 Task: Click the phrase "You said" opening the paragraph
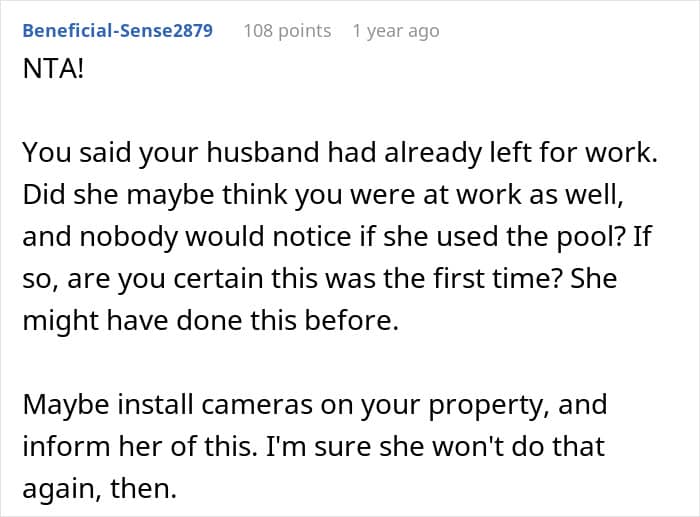pos(62,153)
